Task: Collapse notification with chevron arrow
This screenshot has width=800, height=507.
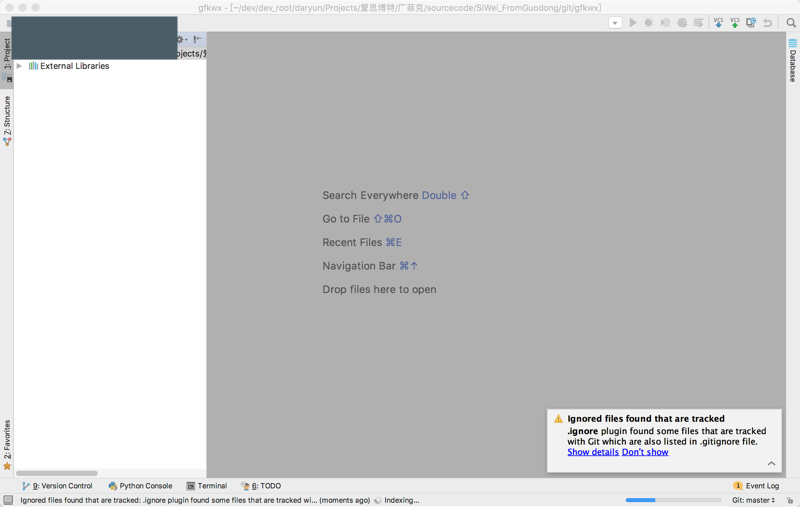Action: [x=771, y=463]
